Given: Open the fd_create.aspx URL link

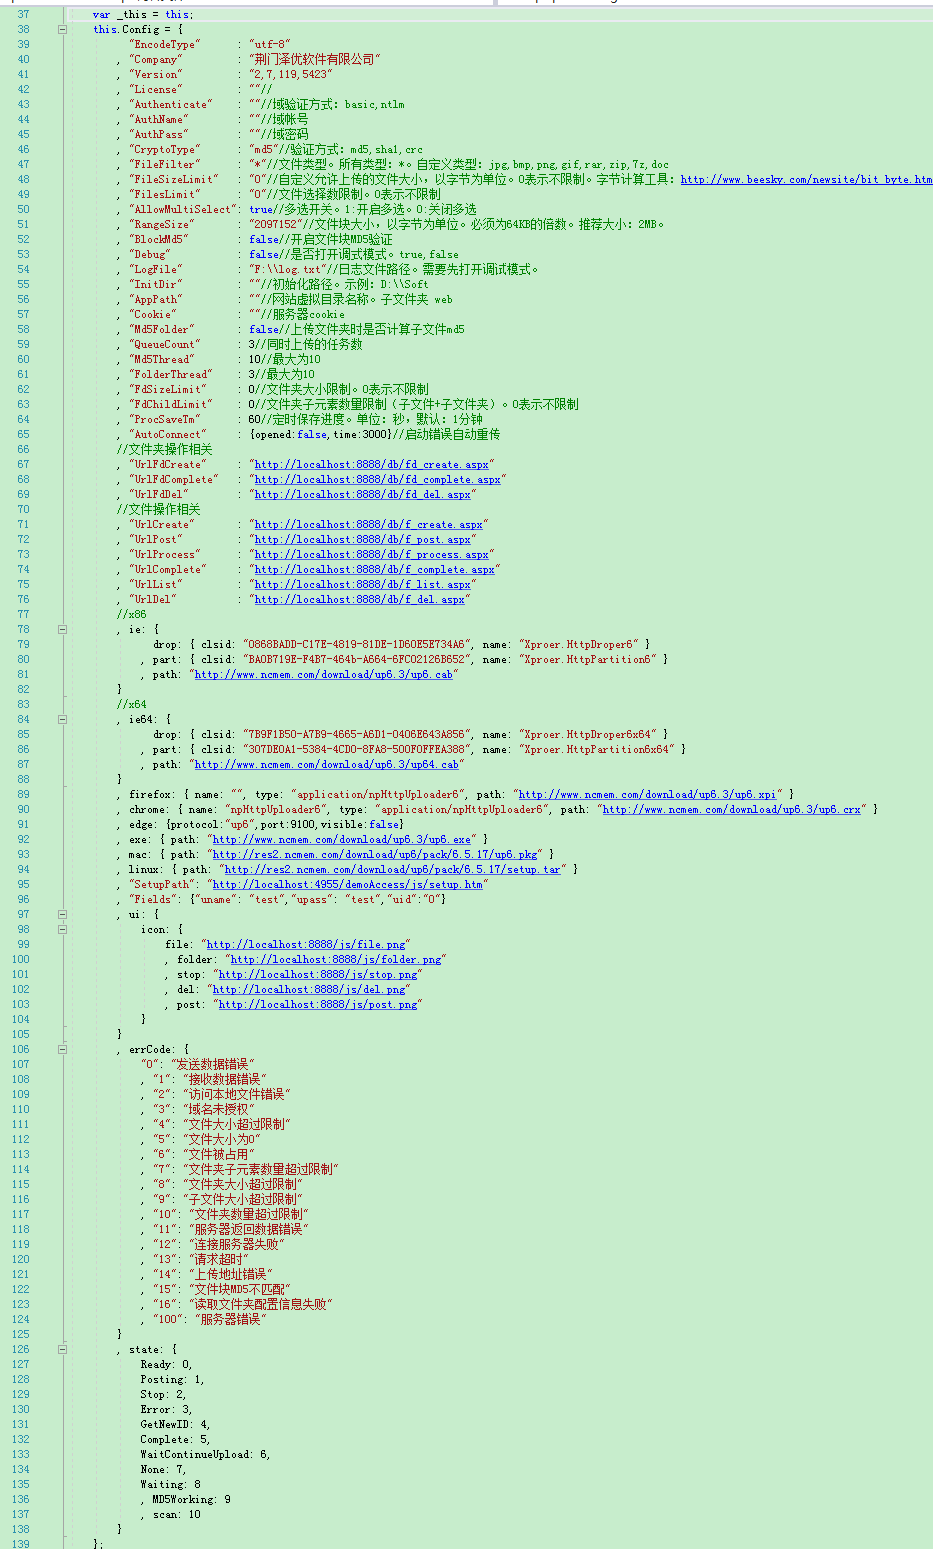Looking at the screenshot, I should point(371,465).
